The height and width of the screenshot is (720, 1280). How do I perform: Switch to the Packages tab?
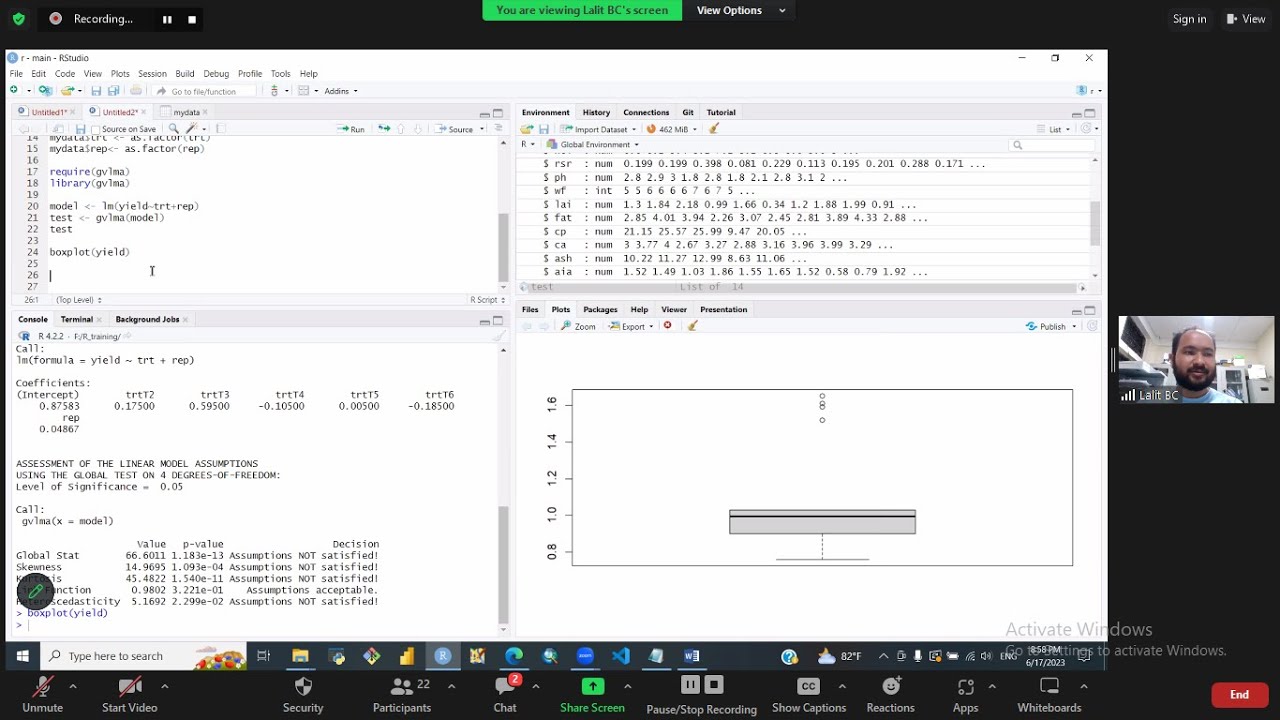click(x=600, y=310)
